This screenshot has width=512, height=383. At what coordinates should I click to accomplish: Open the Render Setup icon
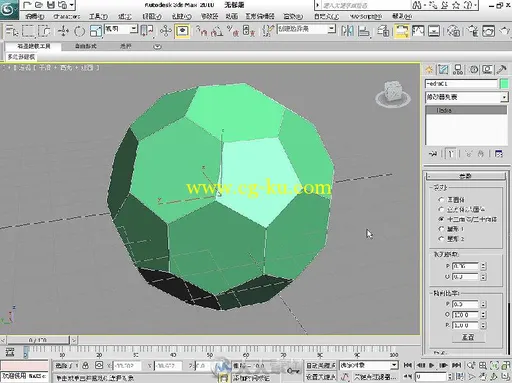coord(473,31)
